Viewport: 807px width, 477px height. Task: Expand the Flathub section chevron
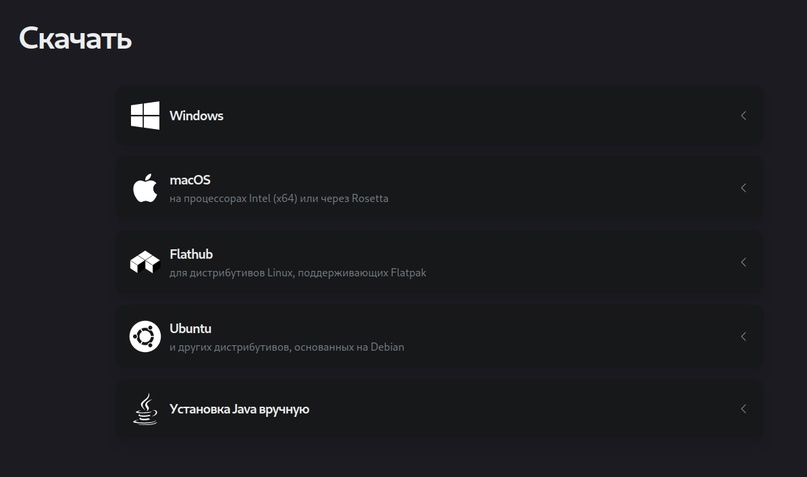[743, 262]
